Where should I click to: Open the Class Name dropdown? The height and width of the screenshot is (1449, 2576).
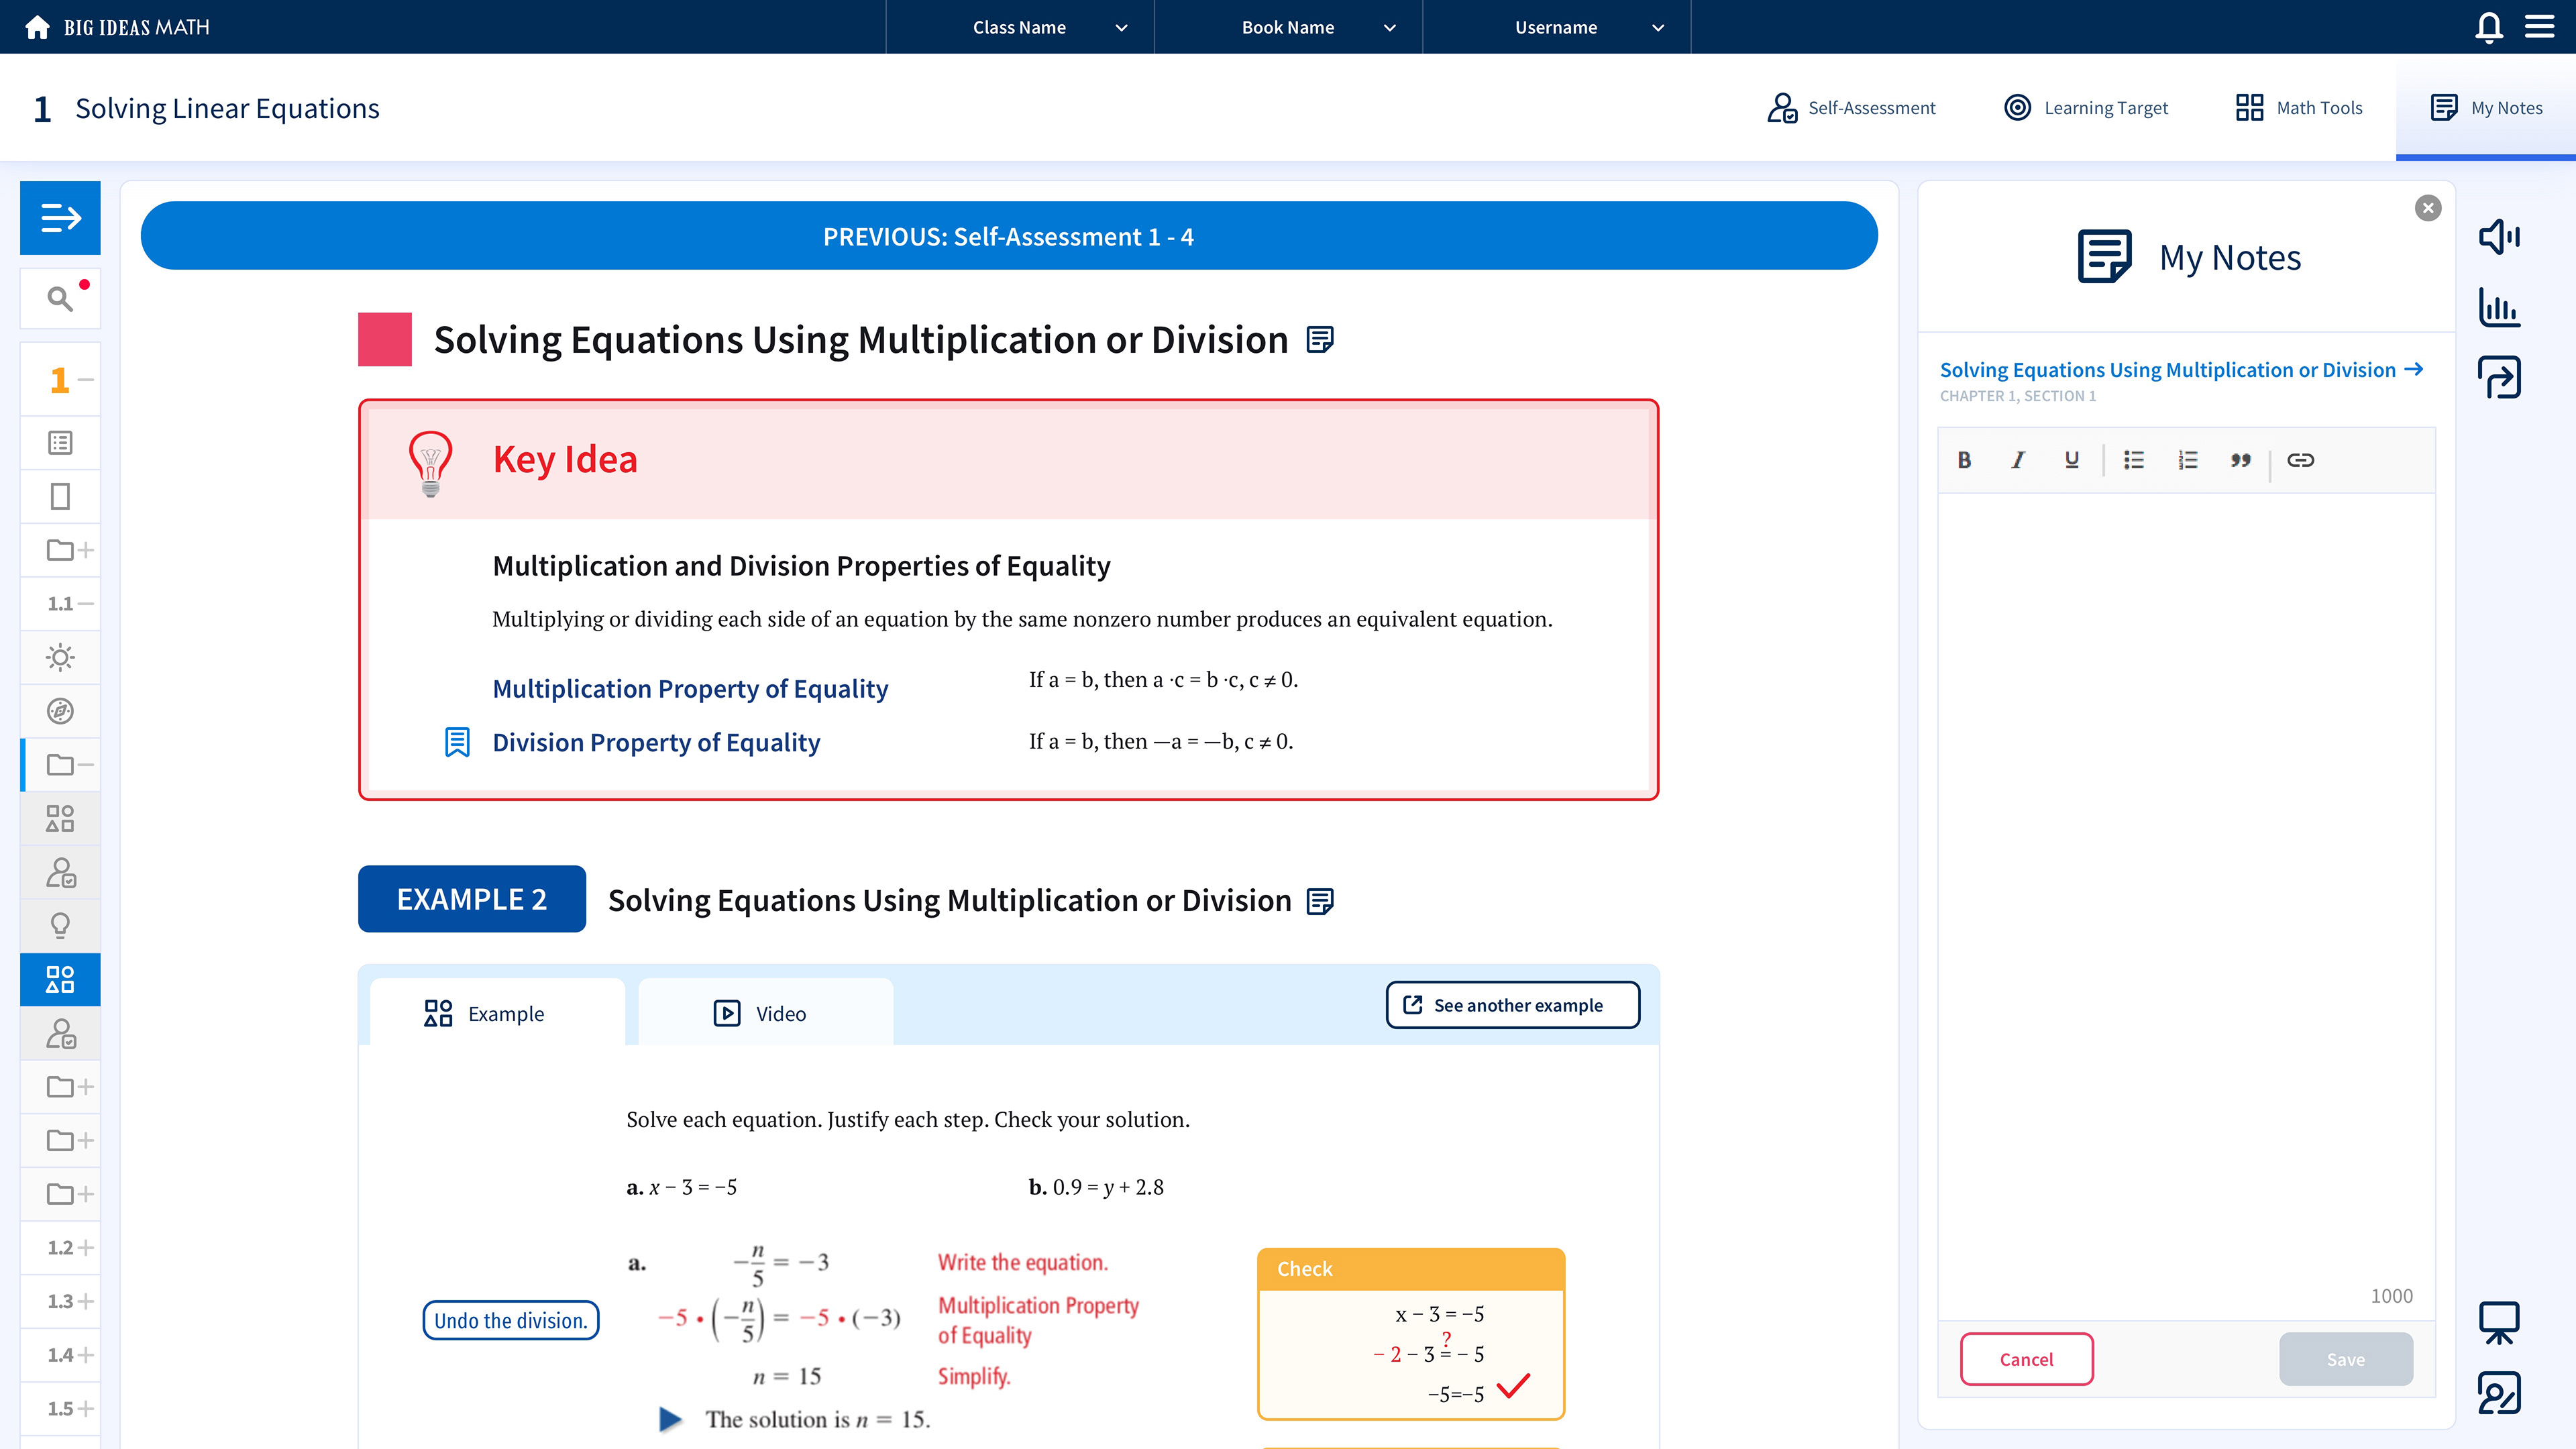coord(1020,27)
